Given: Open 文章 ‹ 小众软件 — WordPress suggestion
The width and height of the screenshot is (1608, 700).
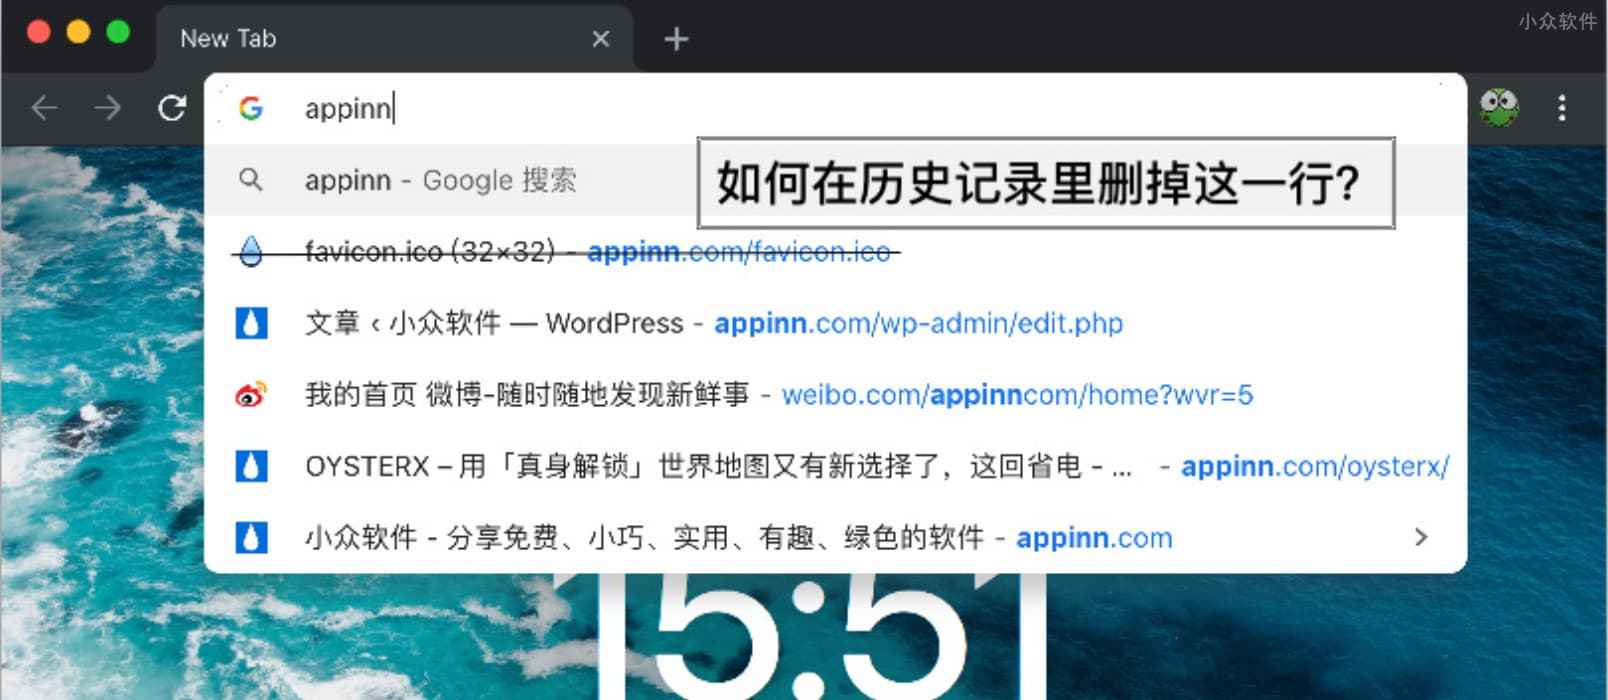Looking at the screenshot, I should (835, 323).
